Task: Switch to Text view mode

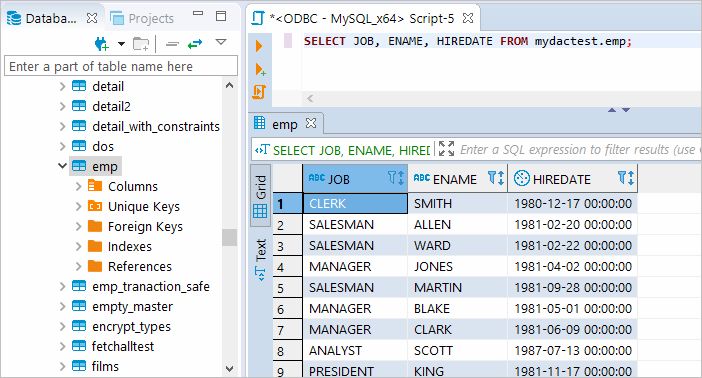Action: [260, 260]
